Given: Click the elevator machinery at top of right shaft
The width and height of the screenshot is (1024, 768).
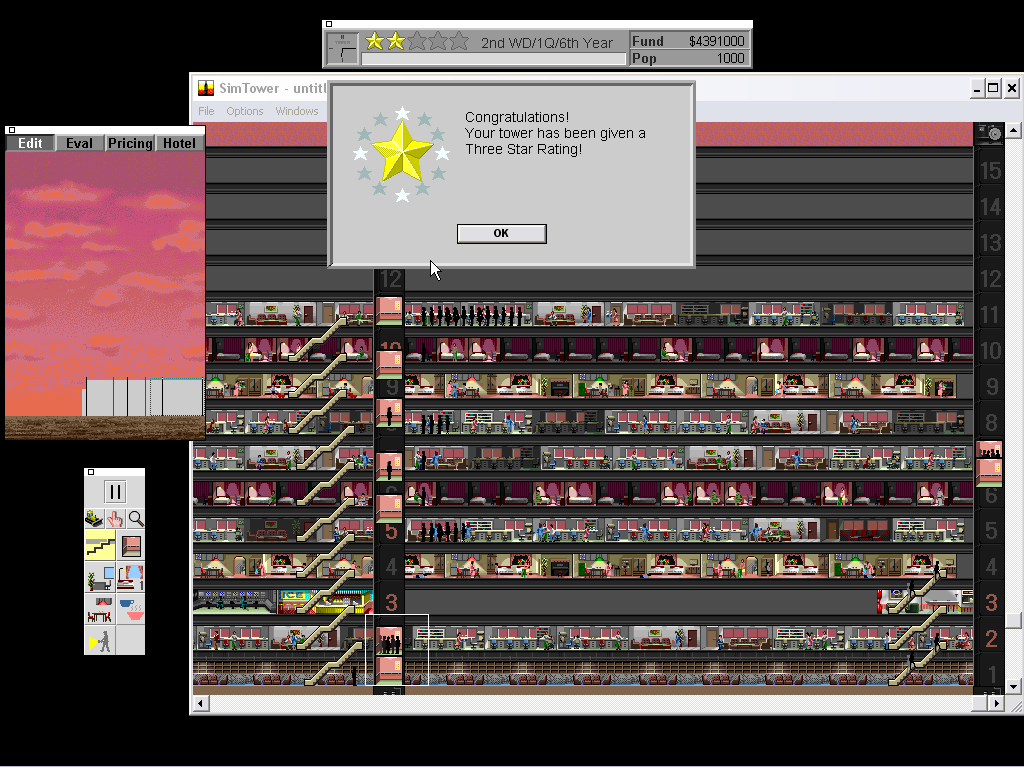Looking at the screenshot, I should coord(989,134).
